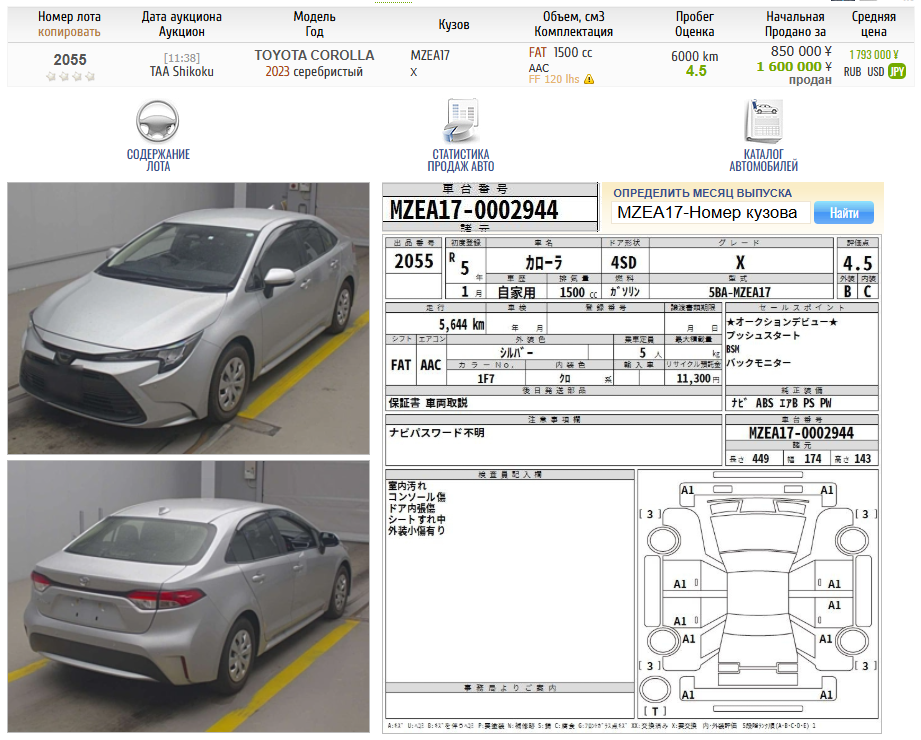
Task: Click the СТАТИСТИКА ПРОДАЖ АВТО label
Action: pos(460,160)
